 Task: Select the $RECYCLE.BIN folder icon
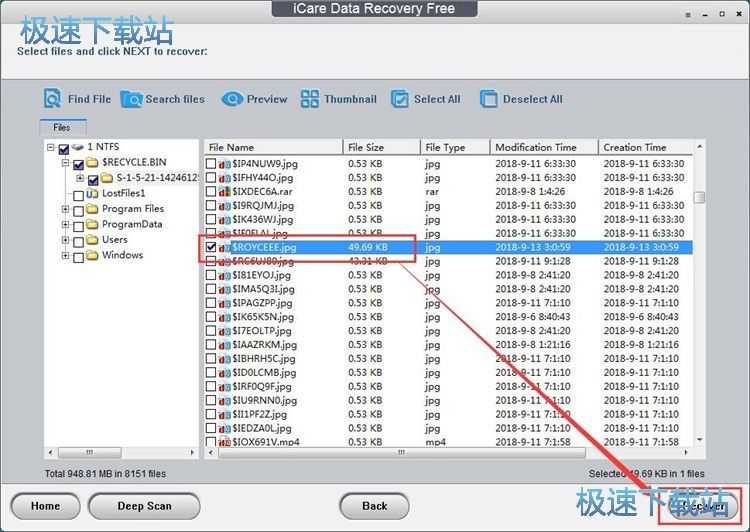pos(92,162)
